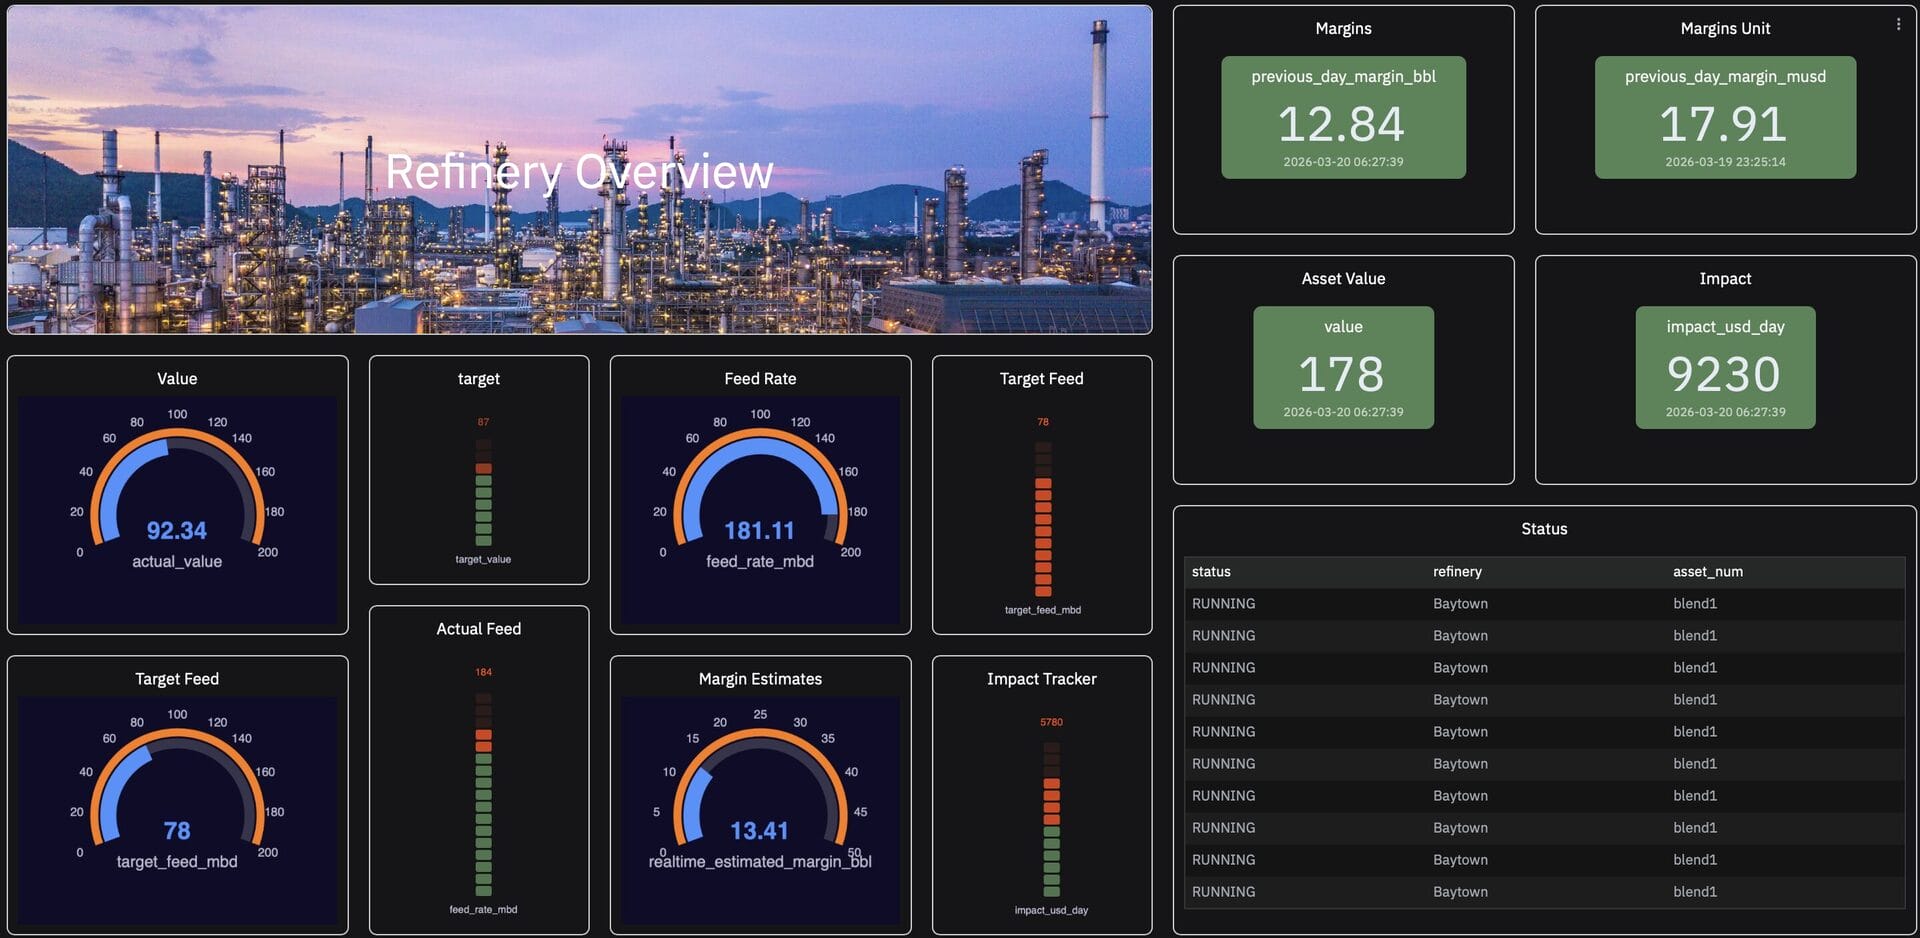
Task: Click the Asset Value tile showing 178
Action: point(1343,368)
